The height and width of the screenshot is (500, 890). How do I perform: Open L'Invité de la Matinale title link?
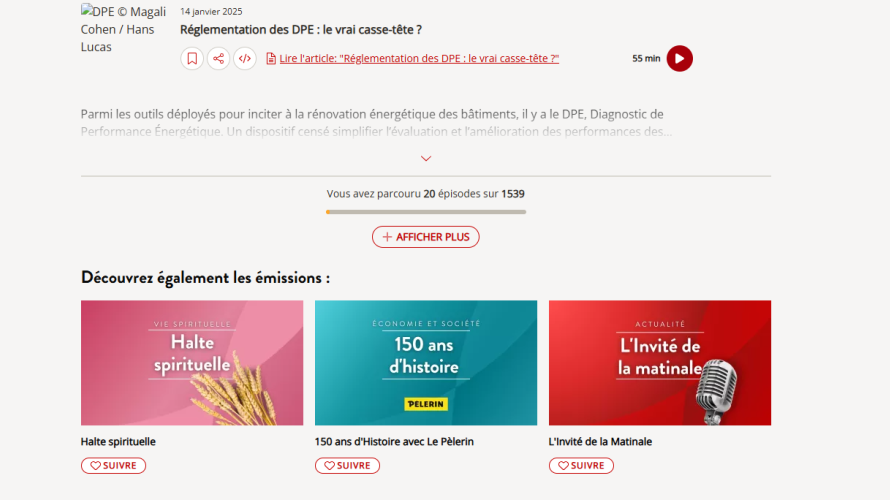600,442
